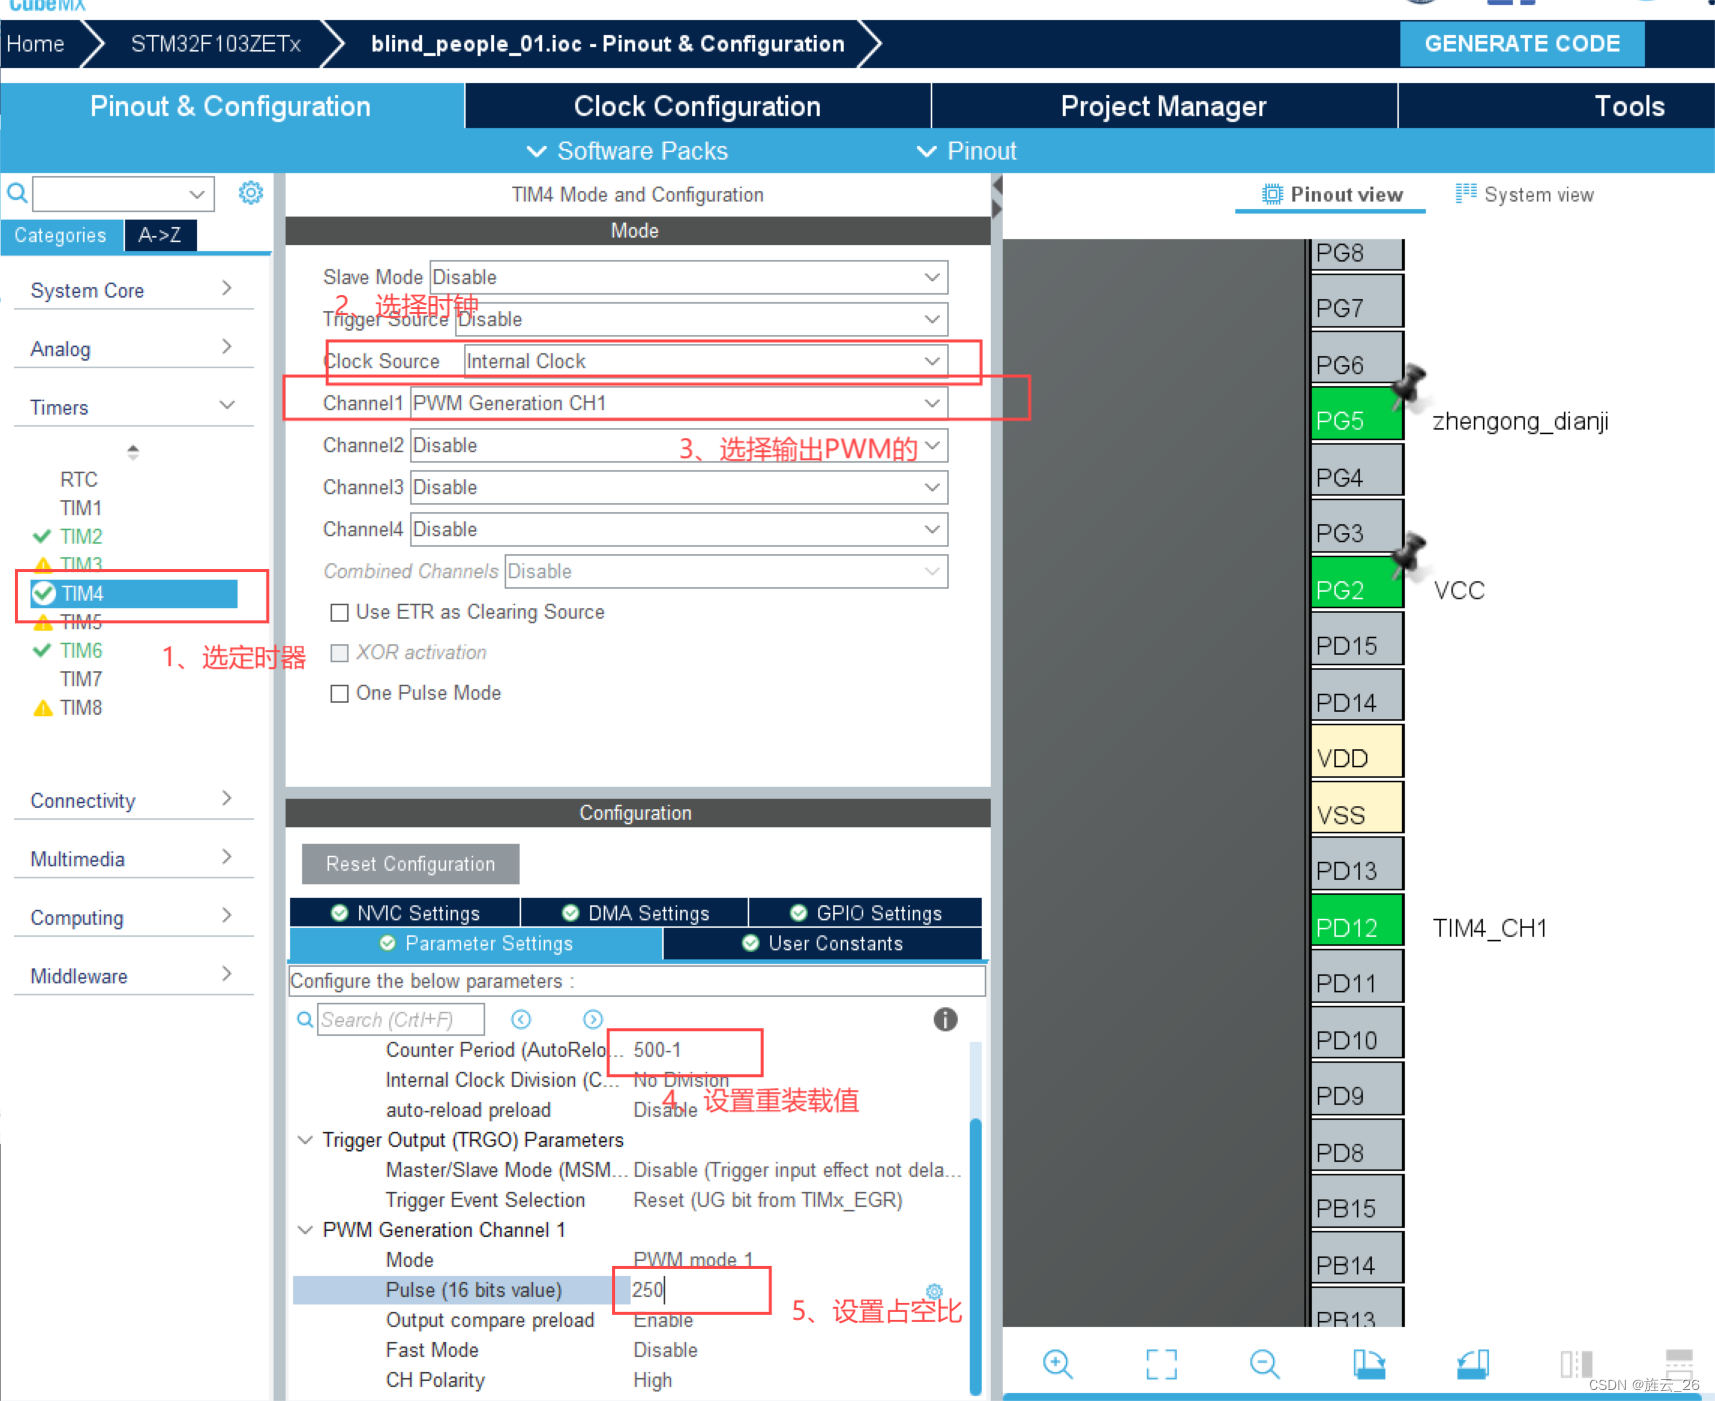
Task: Click the rotate clockwise pinout icon
Action: pyautogui.click(x=1369, y=1363)
